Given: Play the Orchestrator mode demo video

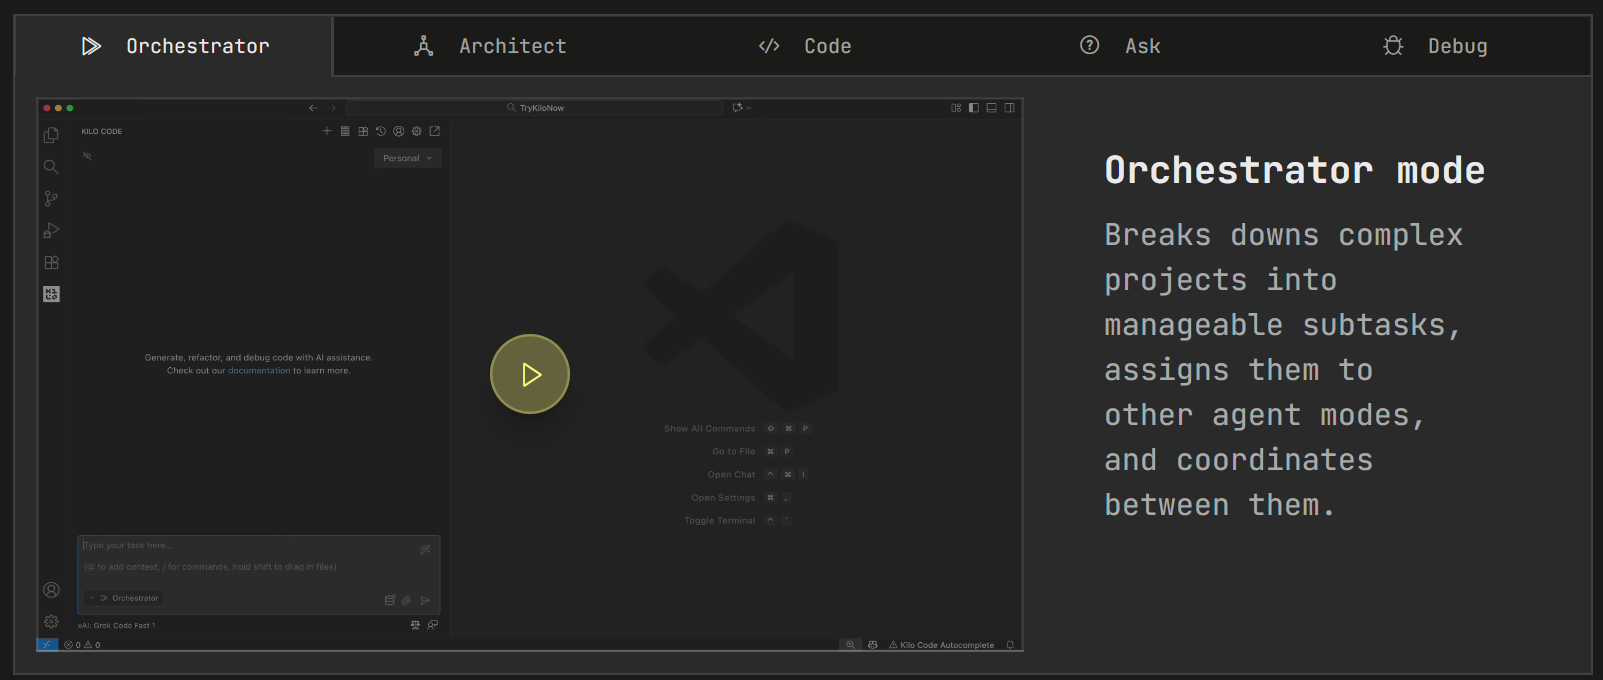Looking at the screenshot, I should pyautogui.click(x=529, y=374).
